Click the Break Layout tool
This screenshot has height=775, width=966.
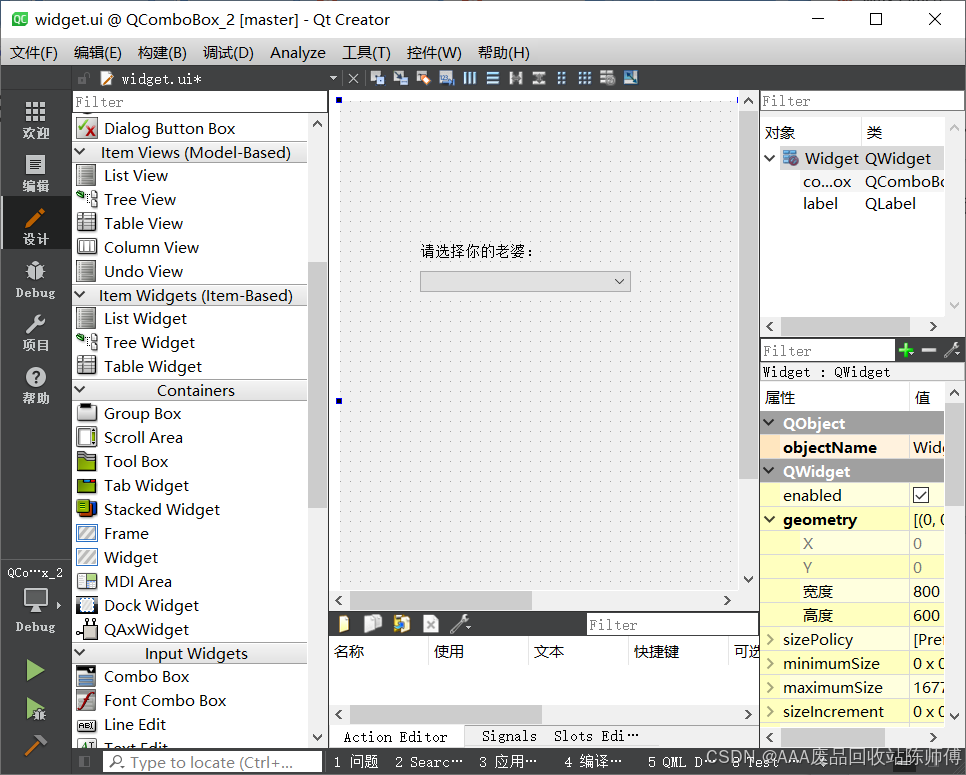coord(607,78)
